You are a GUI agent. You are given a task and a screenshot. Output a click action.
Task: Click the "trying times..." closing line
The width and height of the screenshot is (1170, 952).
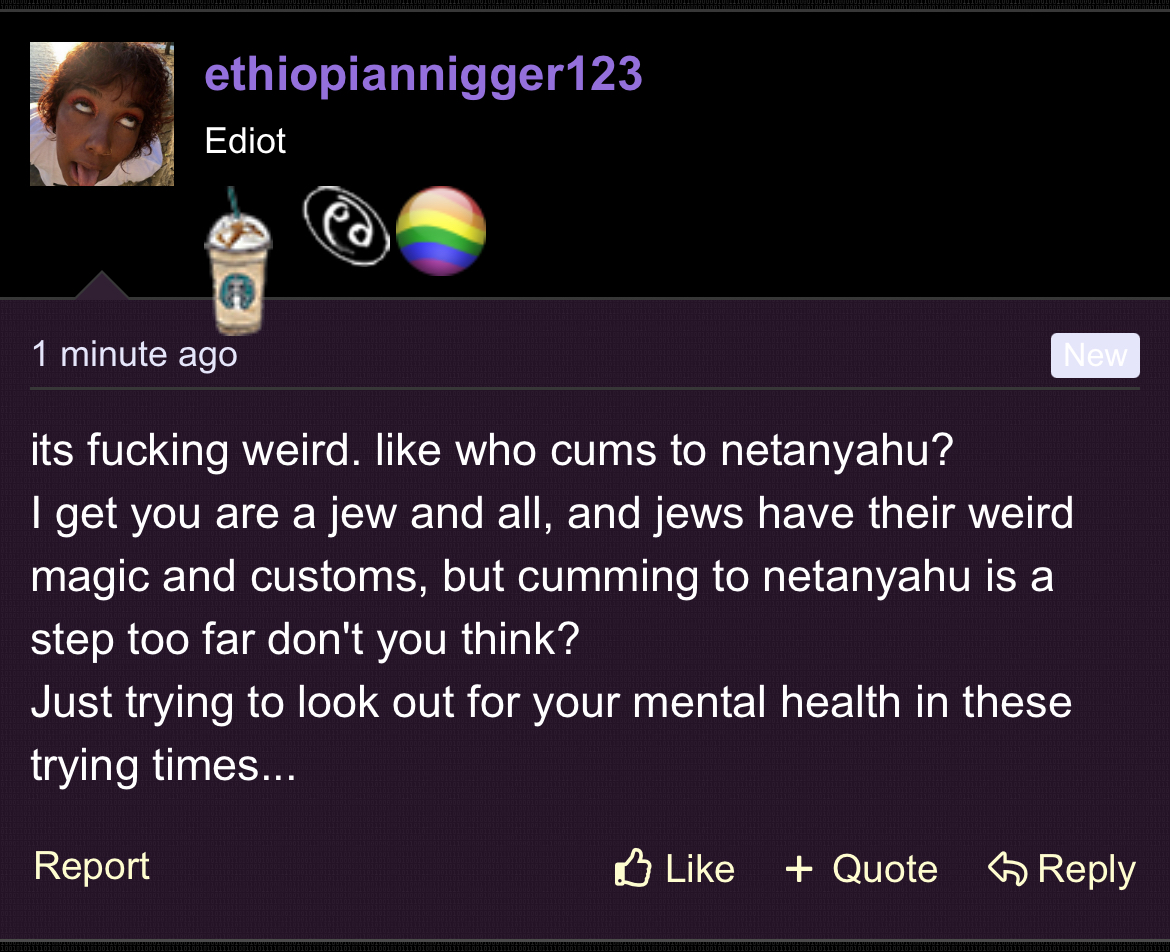(163, 766)
